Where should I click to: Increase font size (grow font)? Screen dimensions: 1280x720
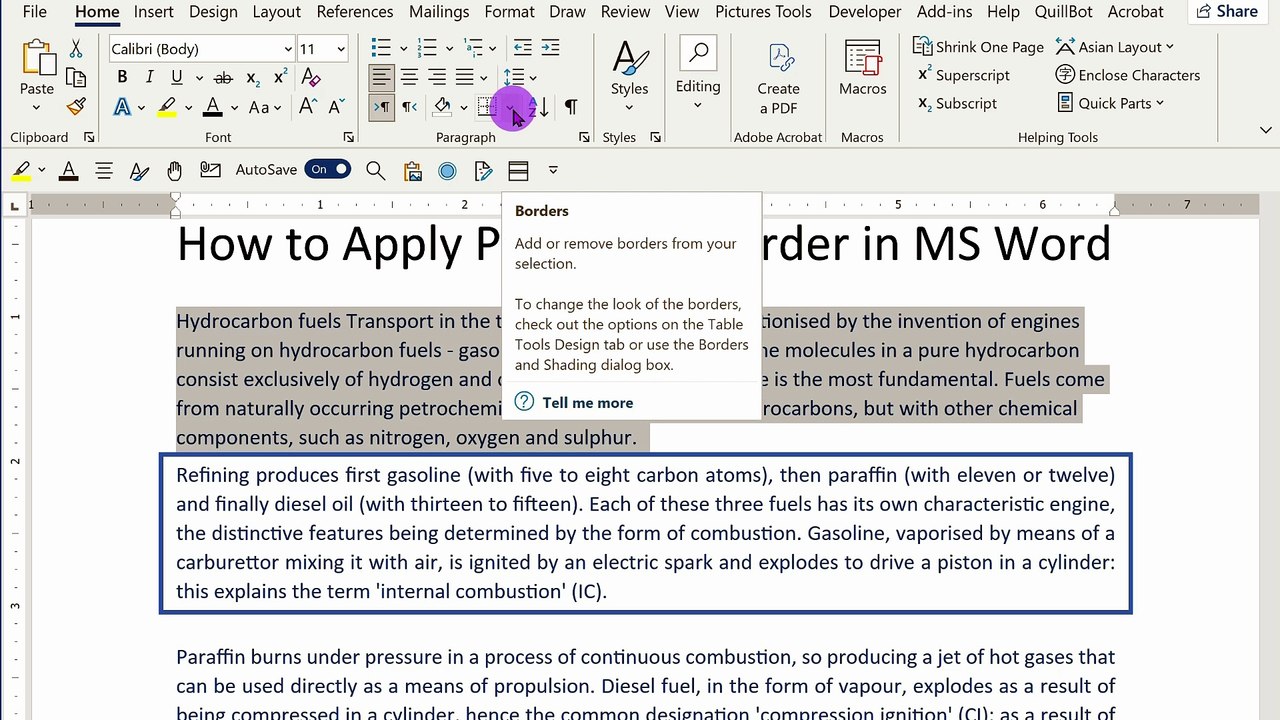(308, 107)
